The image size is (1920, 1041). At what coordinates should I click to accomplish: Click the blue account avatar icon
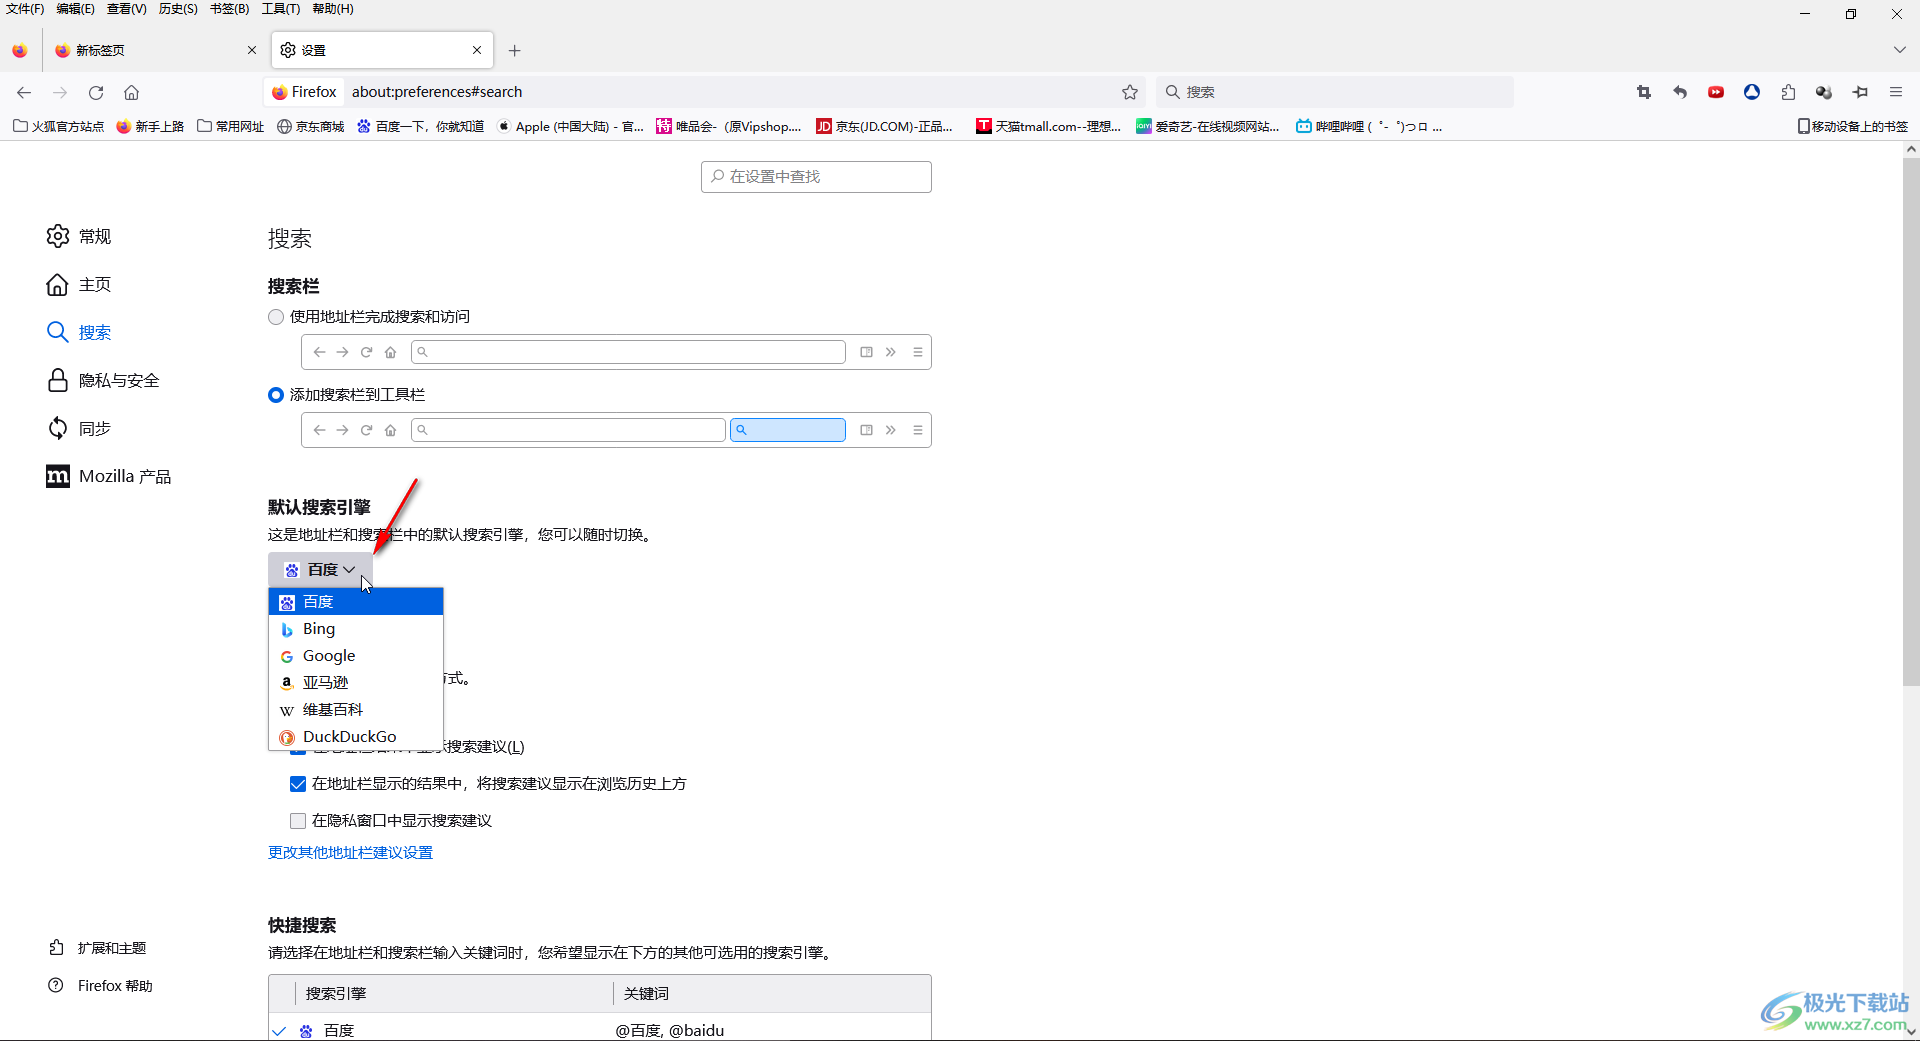click(x=1752, y=92)
